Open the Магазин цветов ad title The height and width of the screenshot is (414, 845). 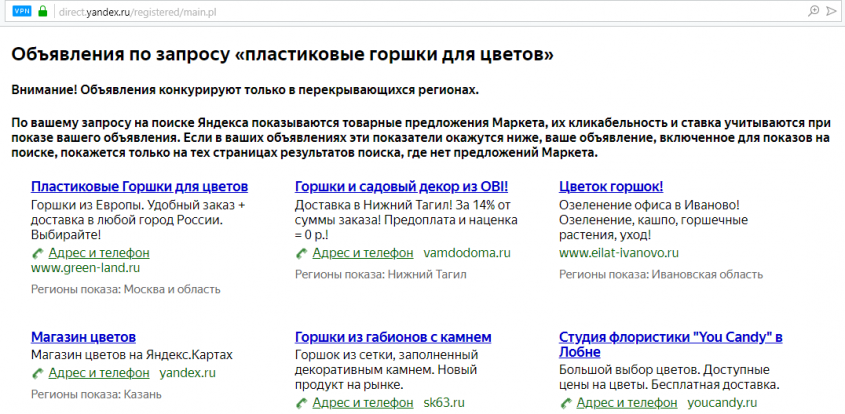tap(84, 337)
